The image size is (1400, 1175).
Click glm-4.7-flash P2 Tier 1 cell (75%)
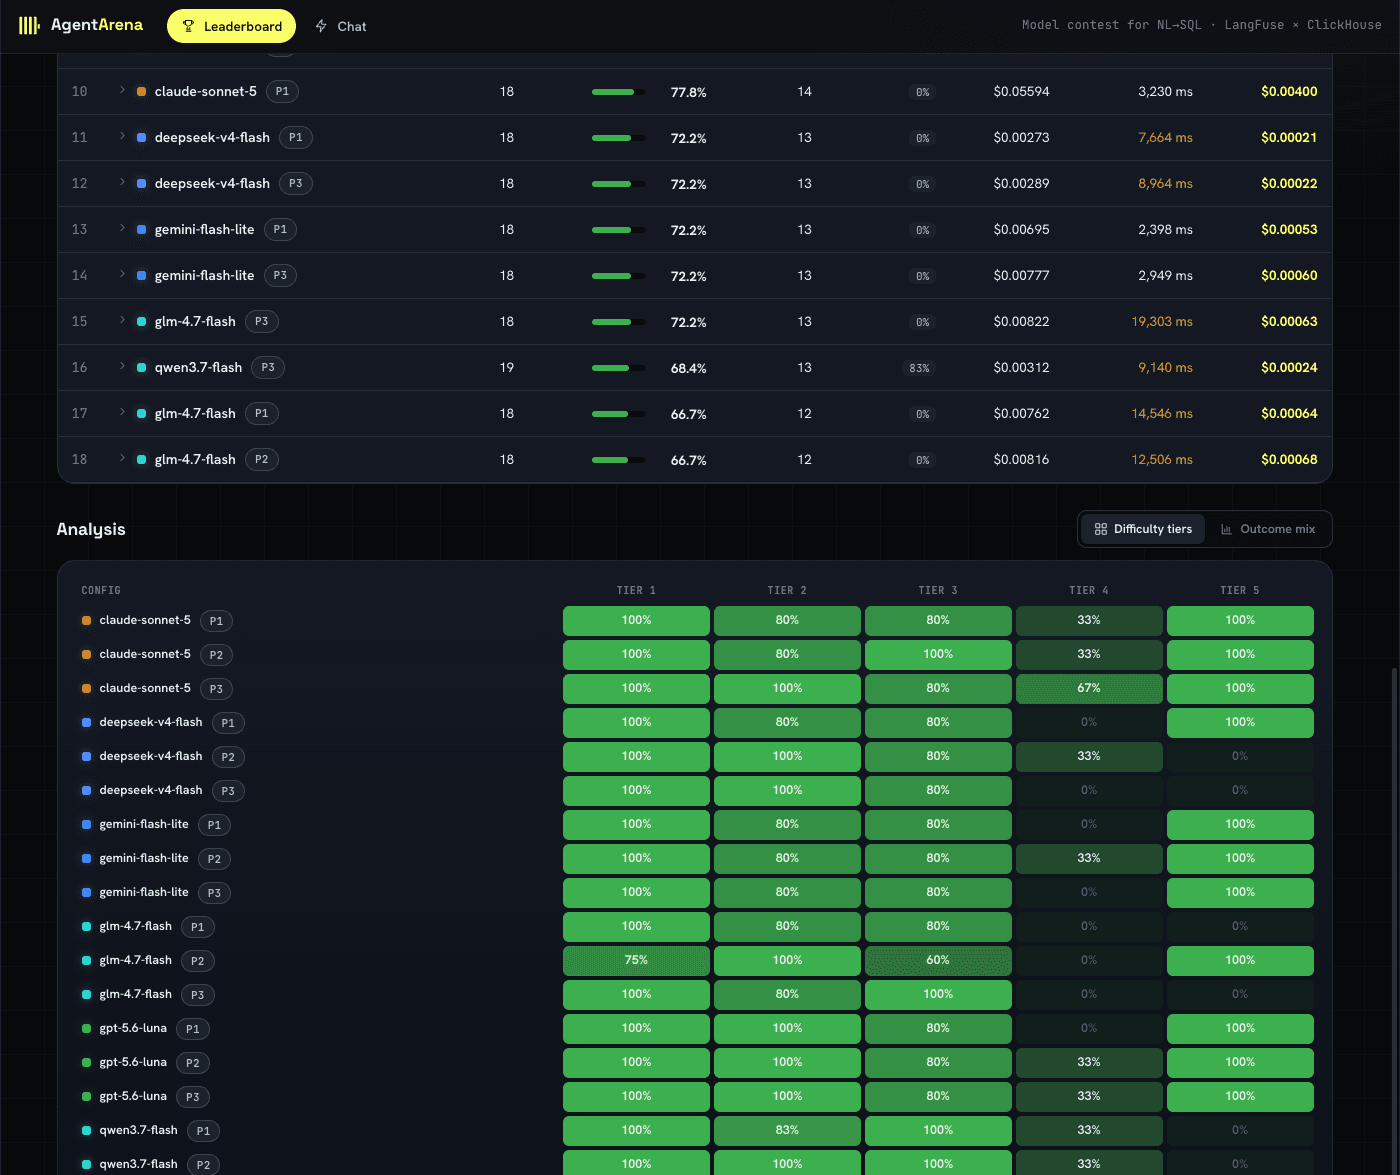click(636, 960)
